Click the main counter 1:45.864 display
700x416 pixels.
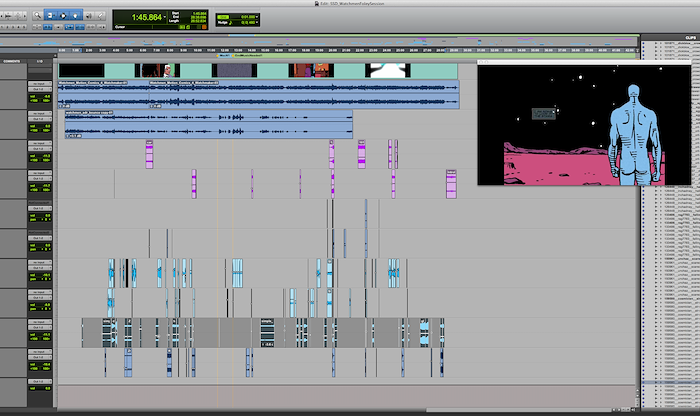(x=146, y=17)
